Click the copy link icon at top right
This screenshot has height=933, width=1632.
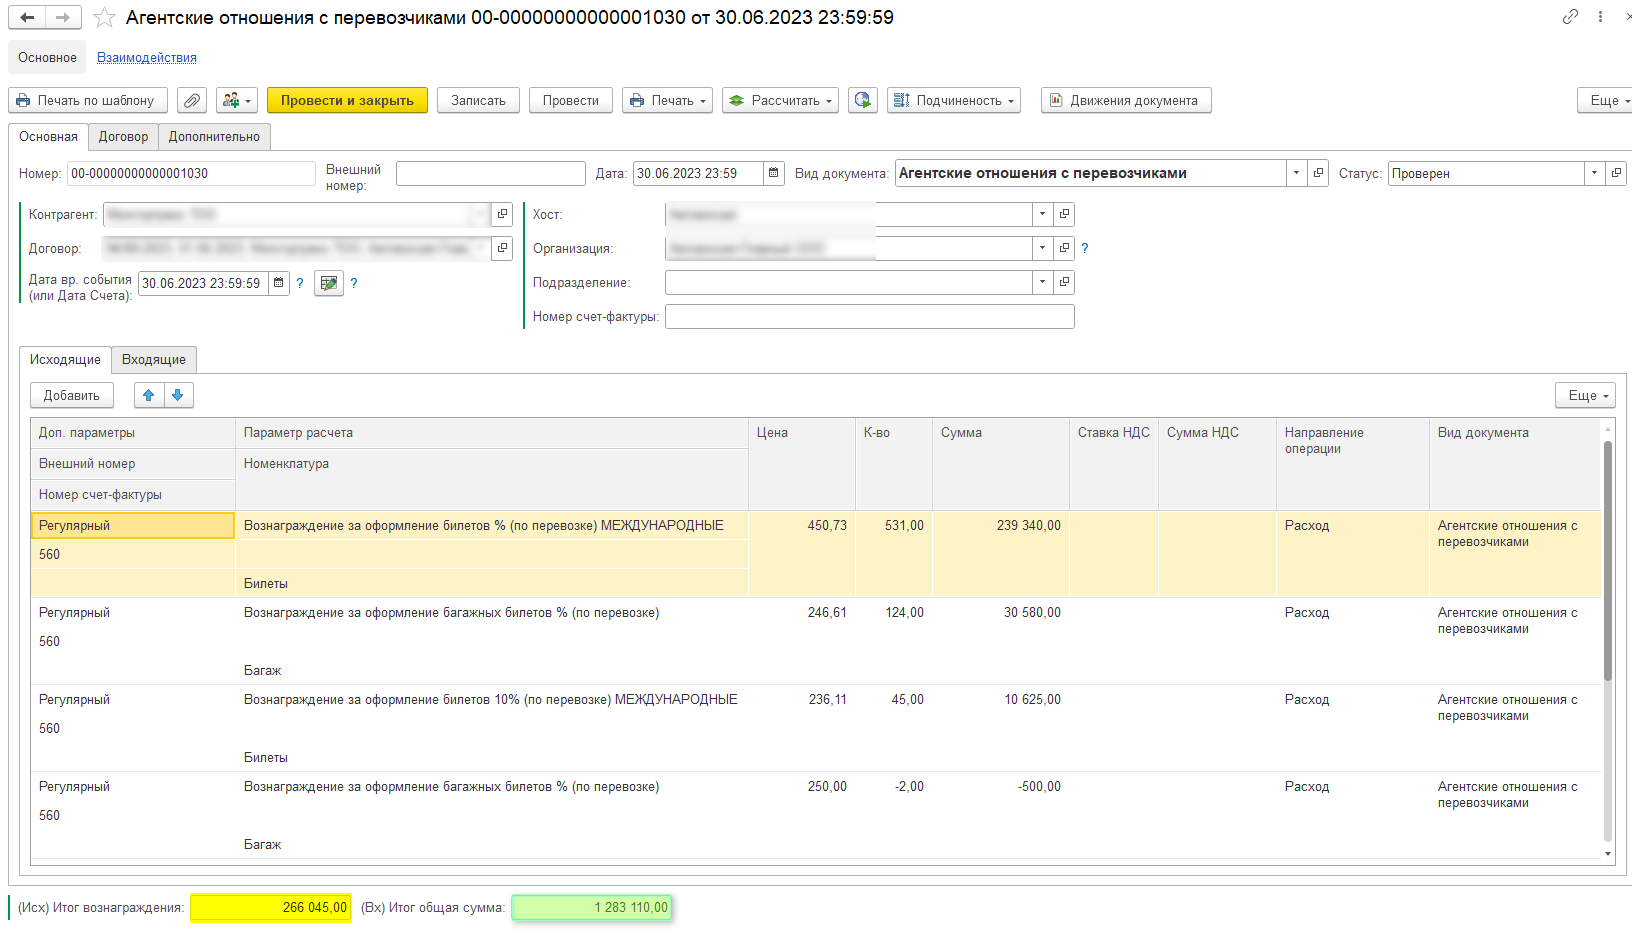1570,17
